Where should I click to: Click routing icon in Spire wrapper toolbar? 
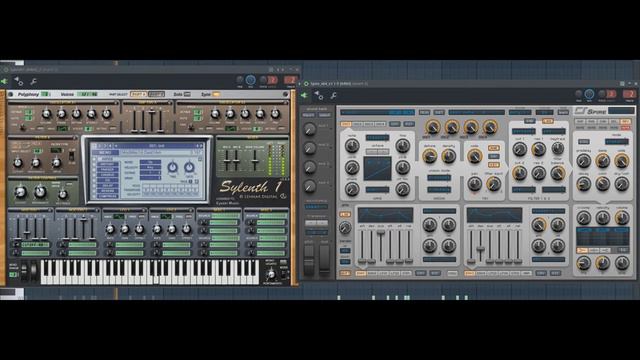click(x=318, y=96)
